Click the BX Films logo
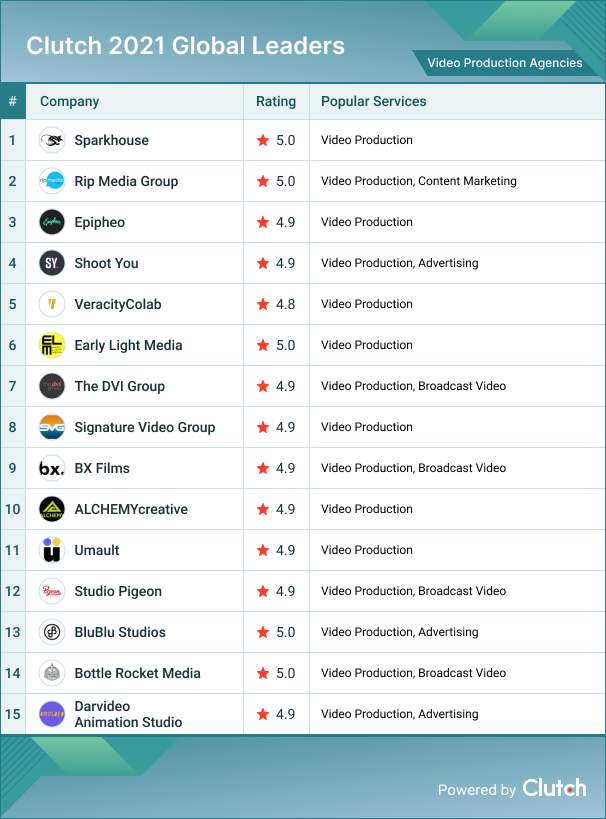Image resolution: width=606 pixels, height=819 pixels. click(x=52, y=468)
